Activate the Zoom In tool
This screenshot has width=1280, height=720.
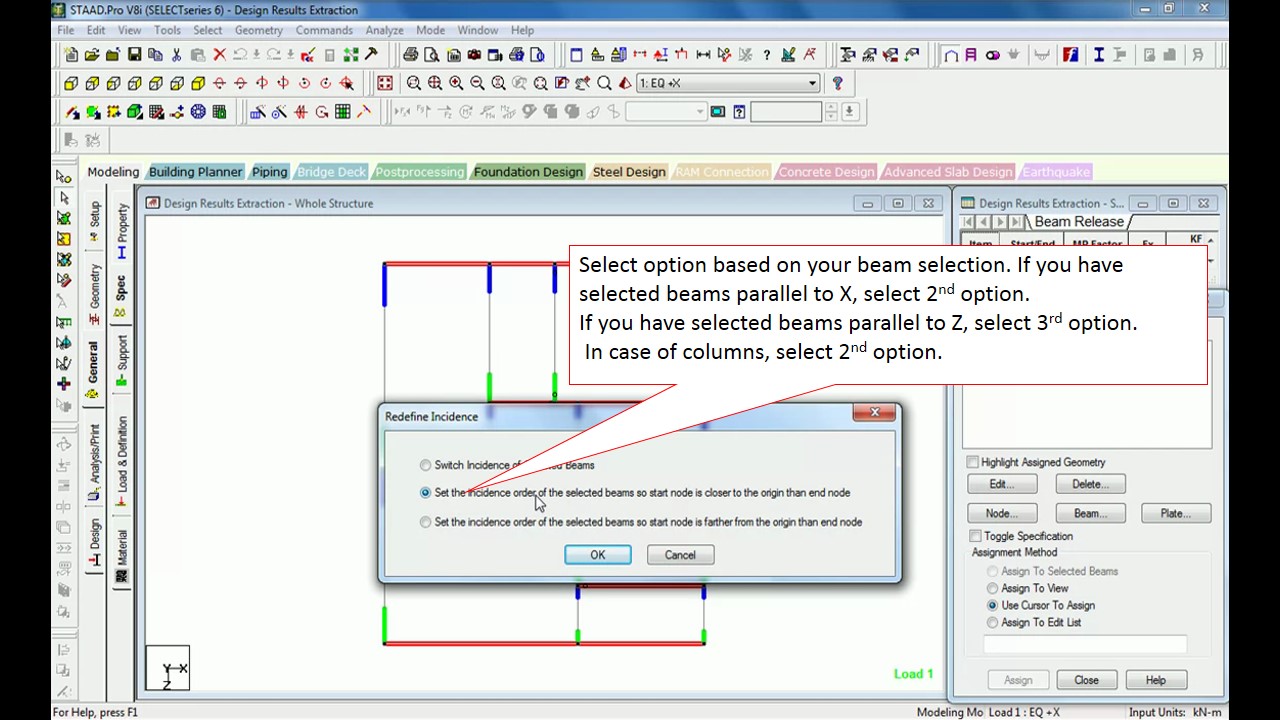point(456,83)
